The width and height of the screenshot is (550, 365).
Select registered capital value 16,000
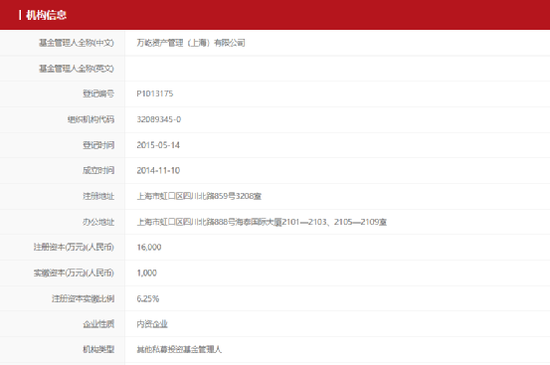149,247
